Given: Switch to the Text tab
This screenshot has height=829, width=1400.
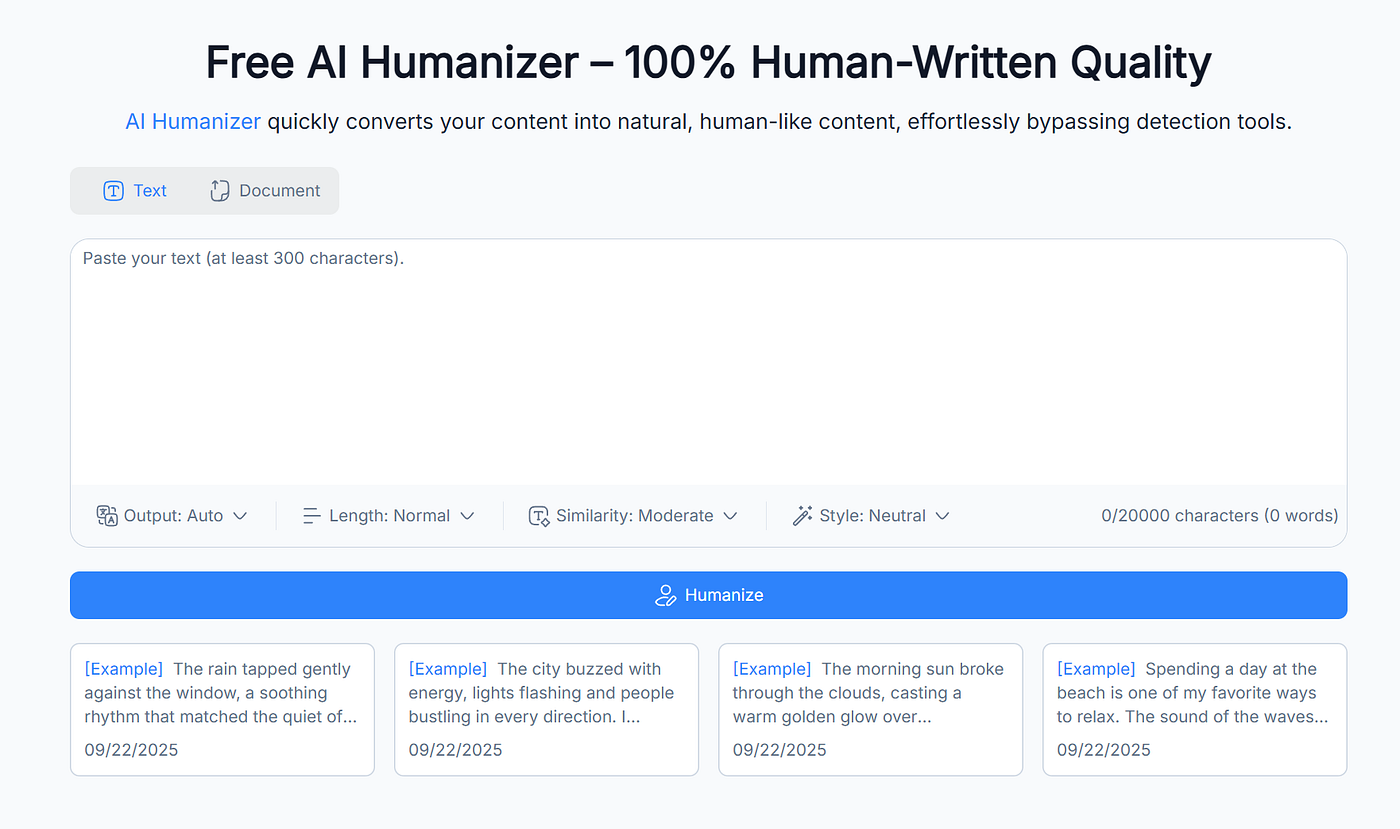Looking at the screenshot, I should pos(135,191).
